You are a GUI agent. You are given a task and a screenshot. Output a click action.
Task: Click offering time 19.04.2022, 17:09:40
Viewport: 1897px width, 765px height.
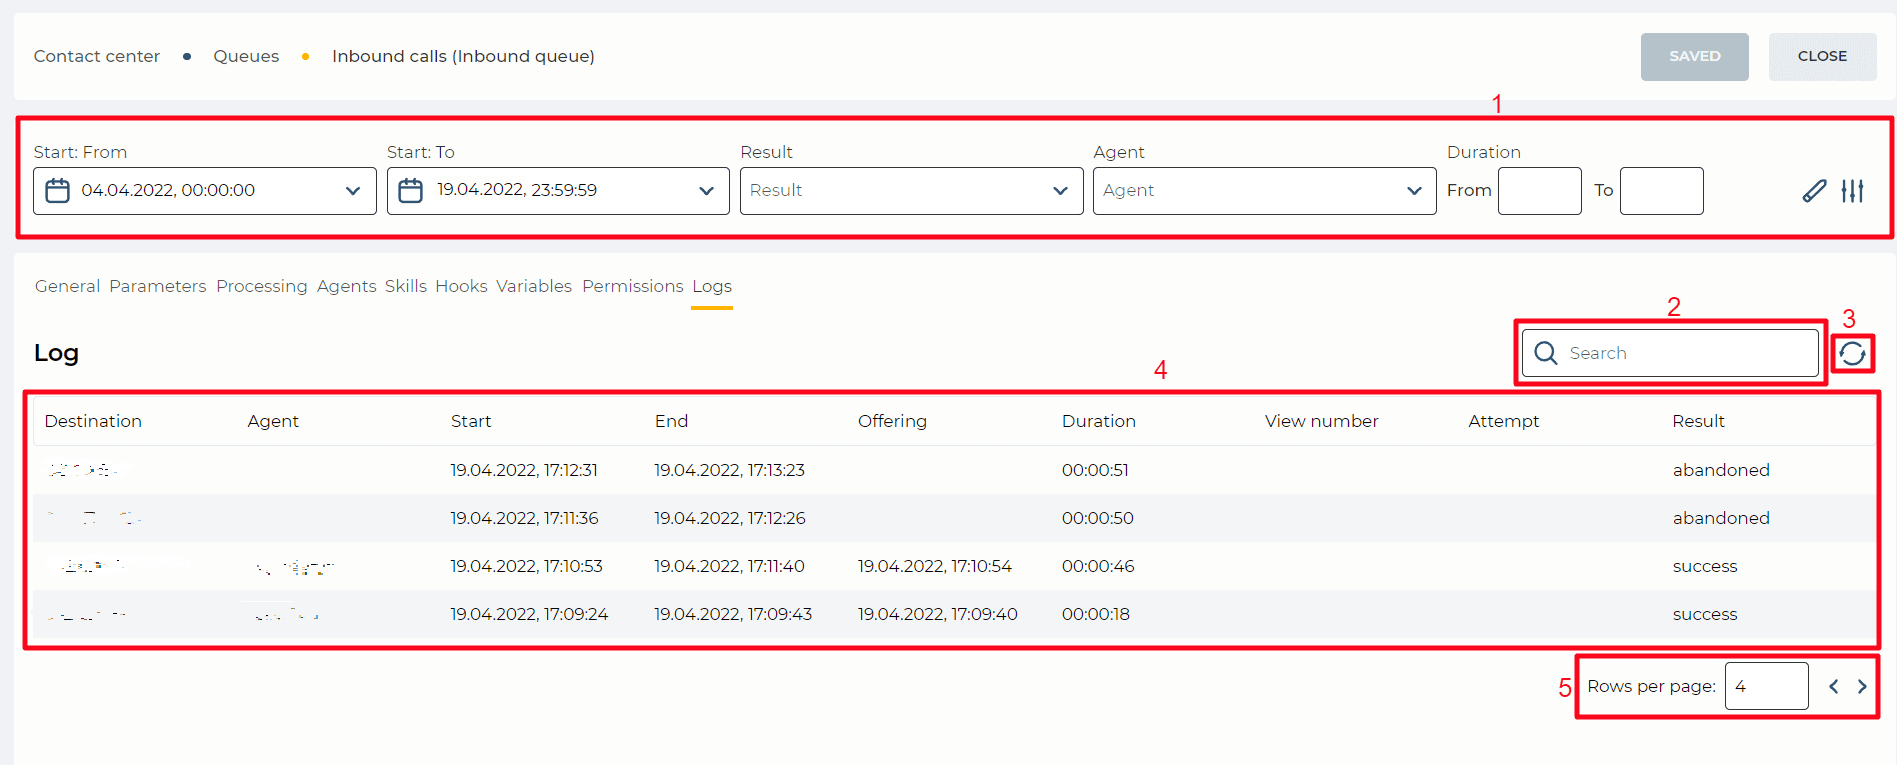[938, 614]
